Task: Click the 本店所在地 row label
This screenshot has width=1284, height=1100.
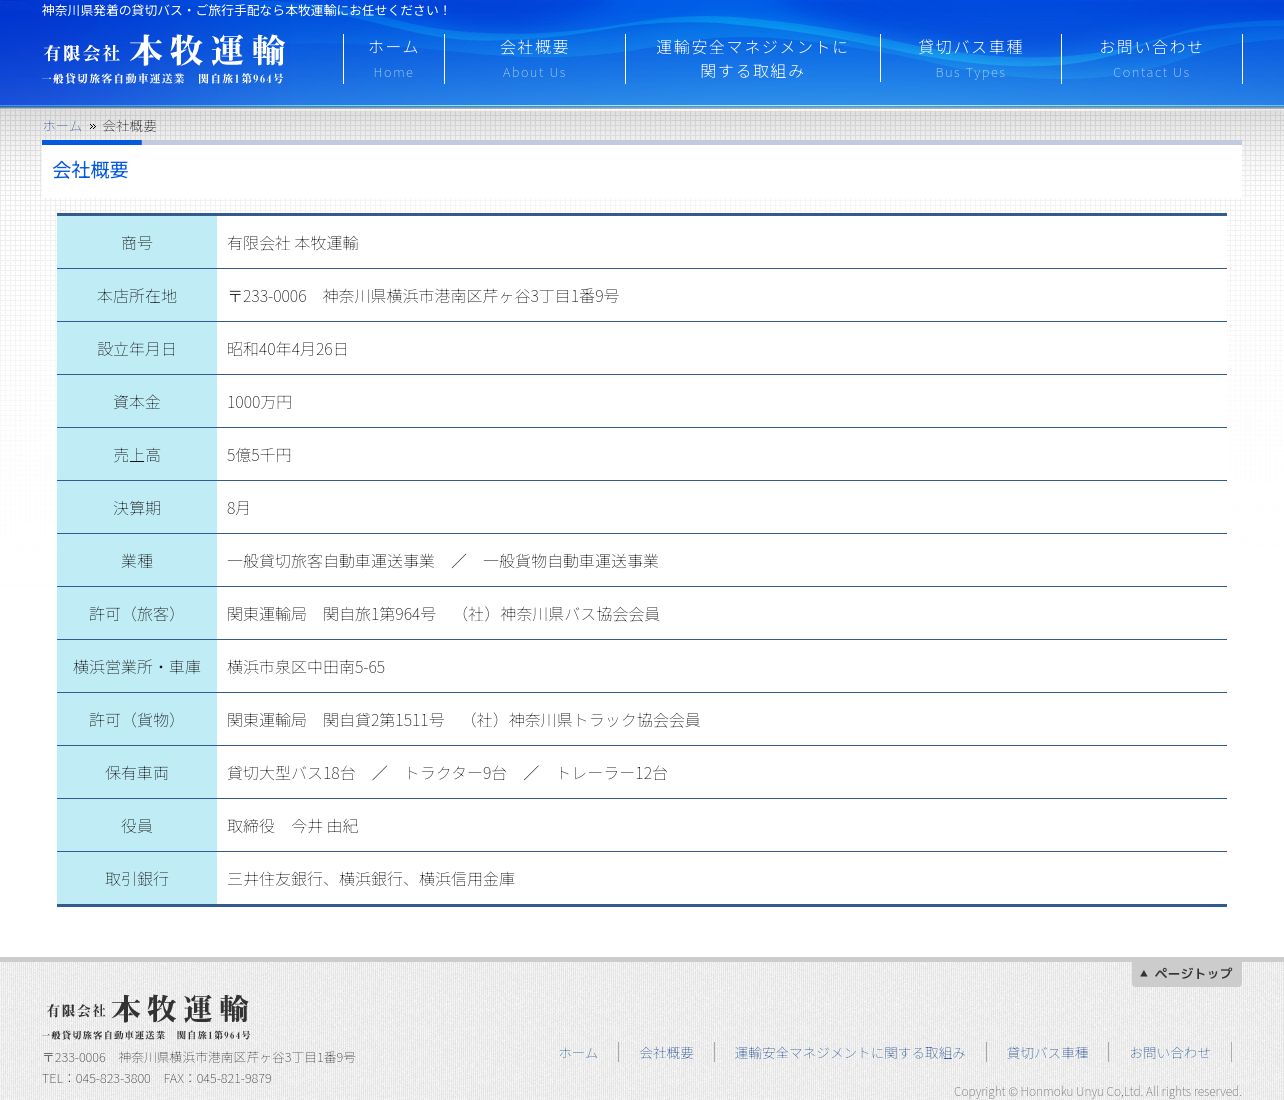Action: (137, 296)
